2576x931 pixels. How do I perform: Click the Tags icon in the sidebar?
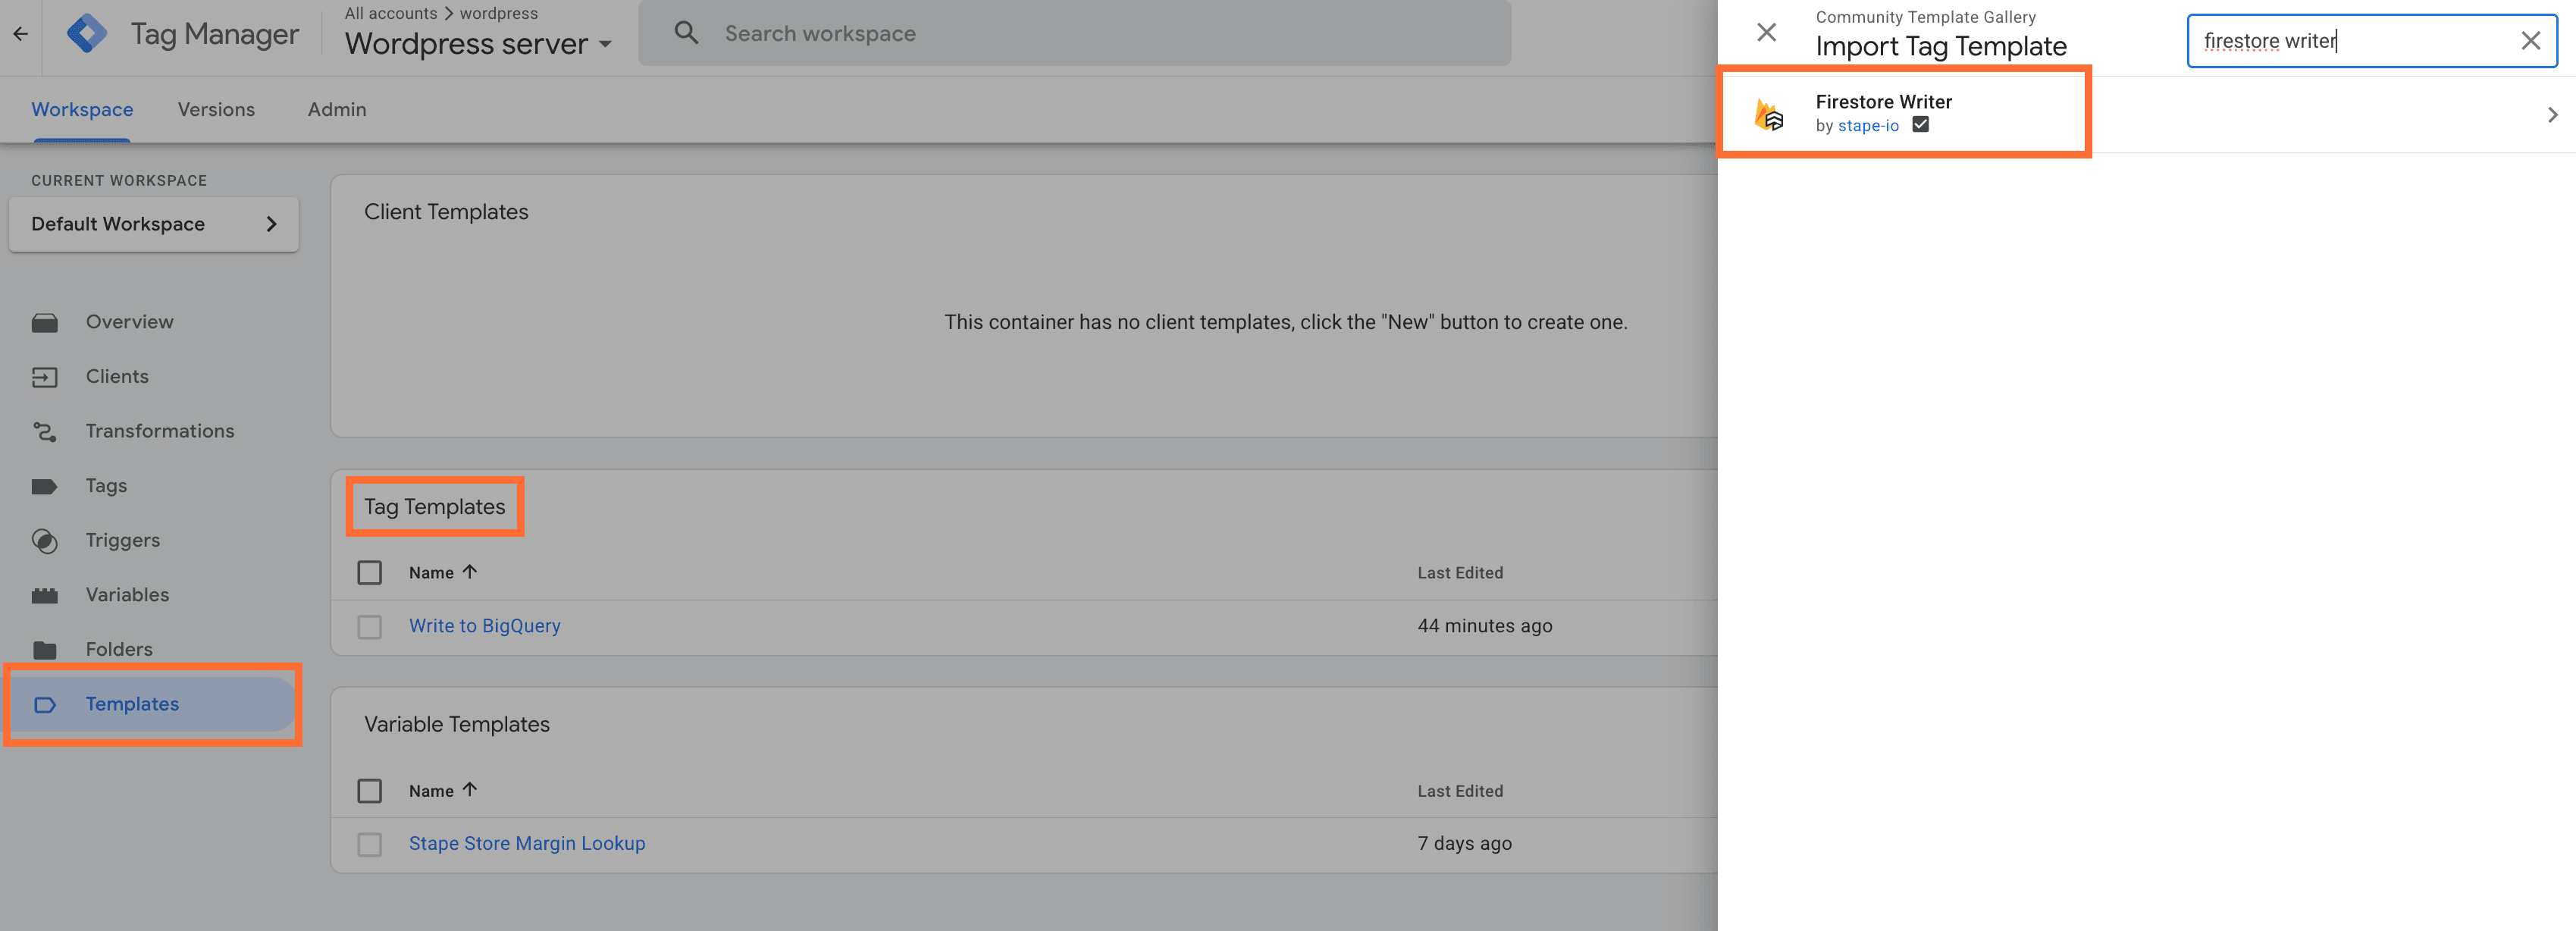point(45,485)
